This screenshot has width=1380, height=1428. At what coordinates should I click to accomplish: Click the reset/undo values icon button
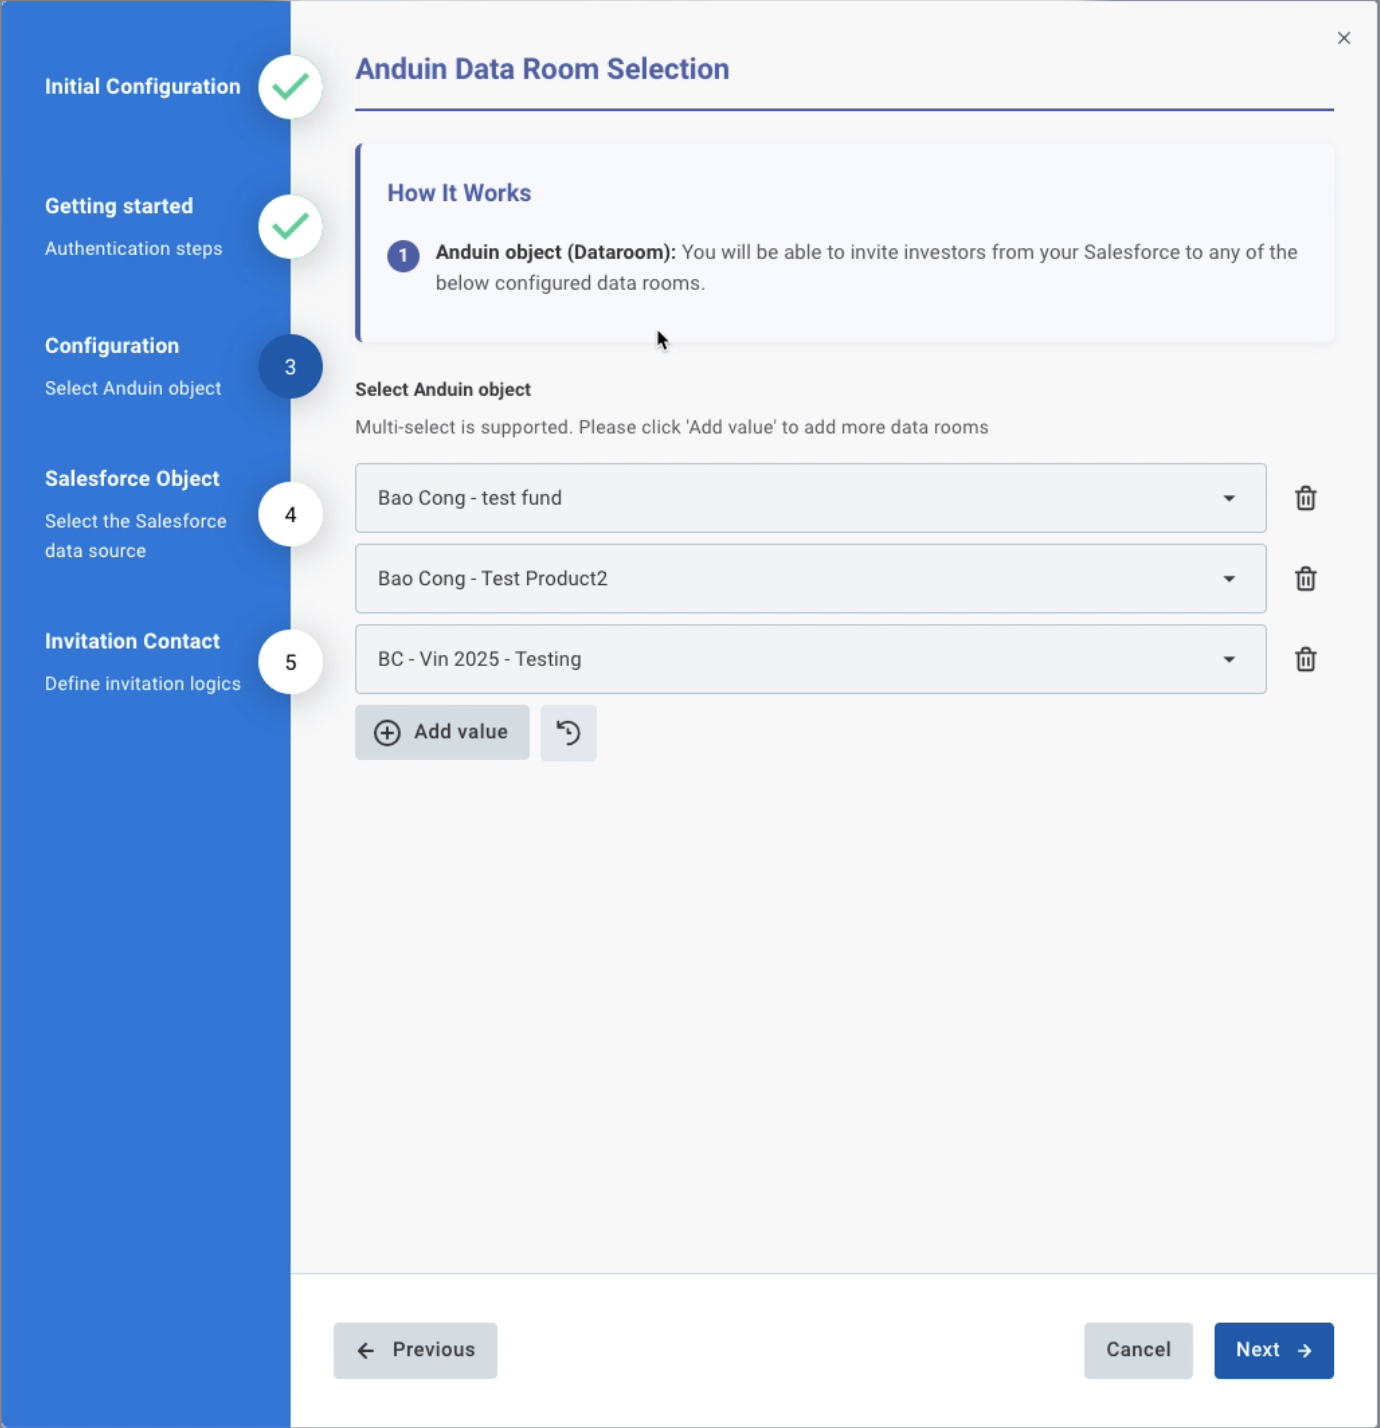(x=568, y=733)
